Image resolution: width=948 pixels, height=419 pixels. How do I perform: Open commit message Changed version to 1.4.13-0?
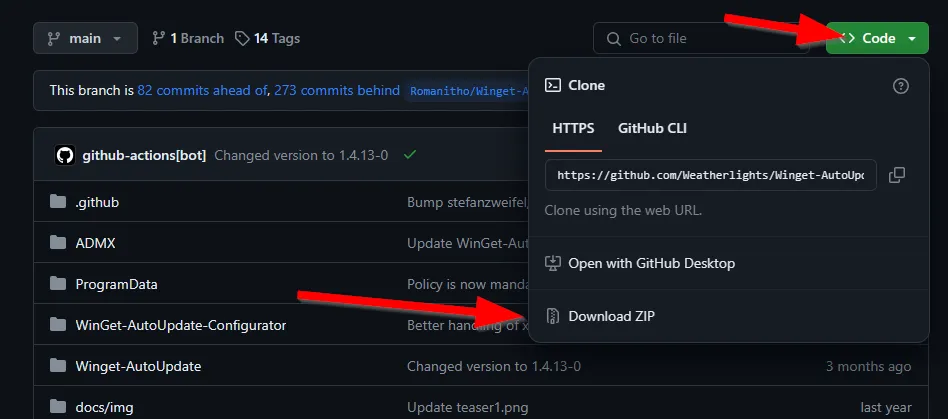(x=301, y=155)
